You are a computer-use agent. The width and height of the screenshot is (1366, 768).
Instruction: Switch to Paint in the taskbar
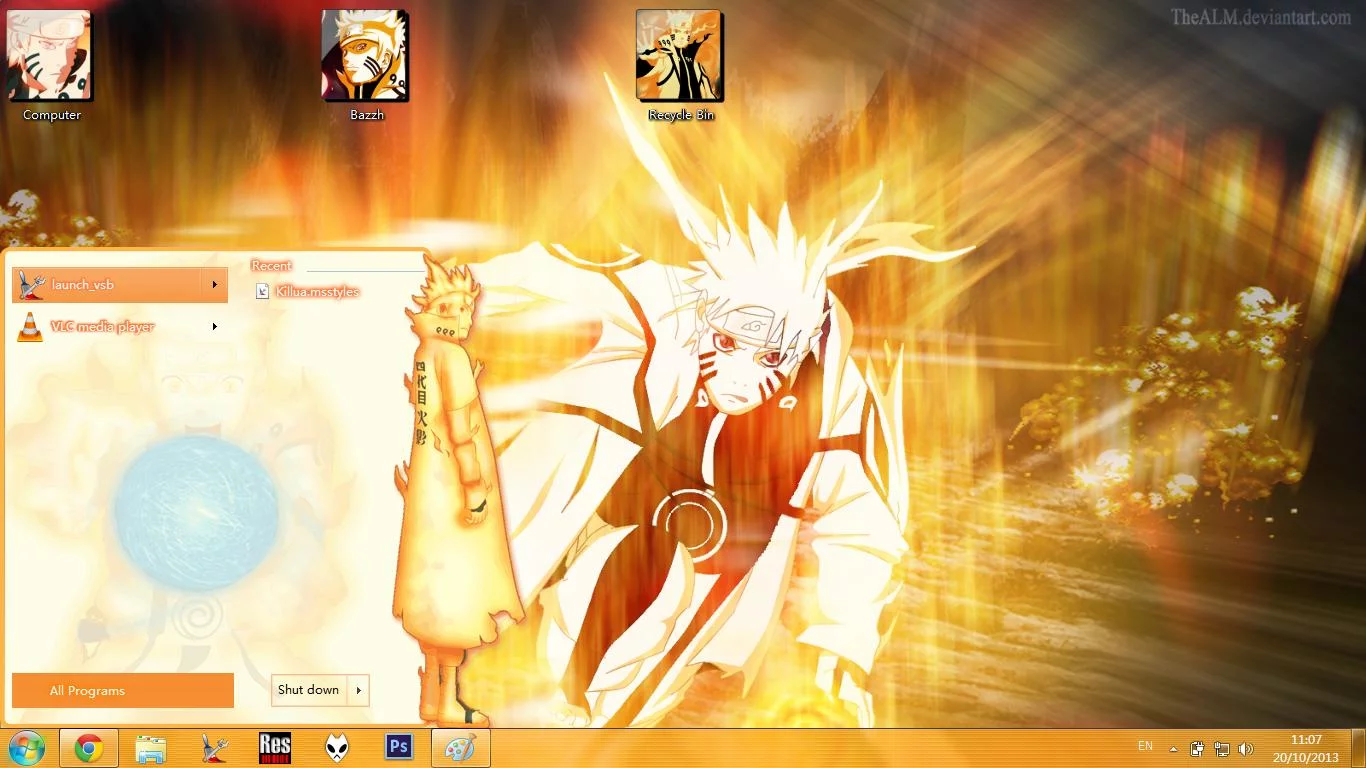[x=461, y=748]
